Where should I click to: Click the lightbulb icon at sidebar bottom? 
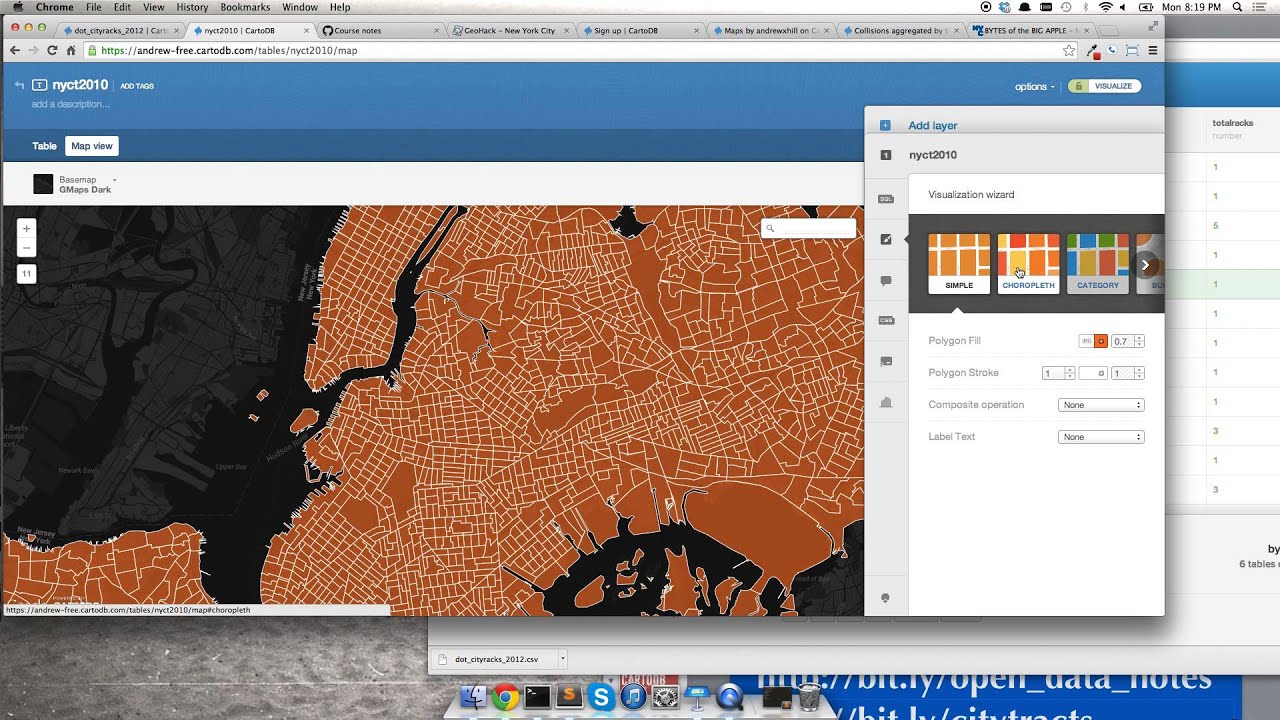point(885,598)
